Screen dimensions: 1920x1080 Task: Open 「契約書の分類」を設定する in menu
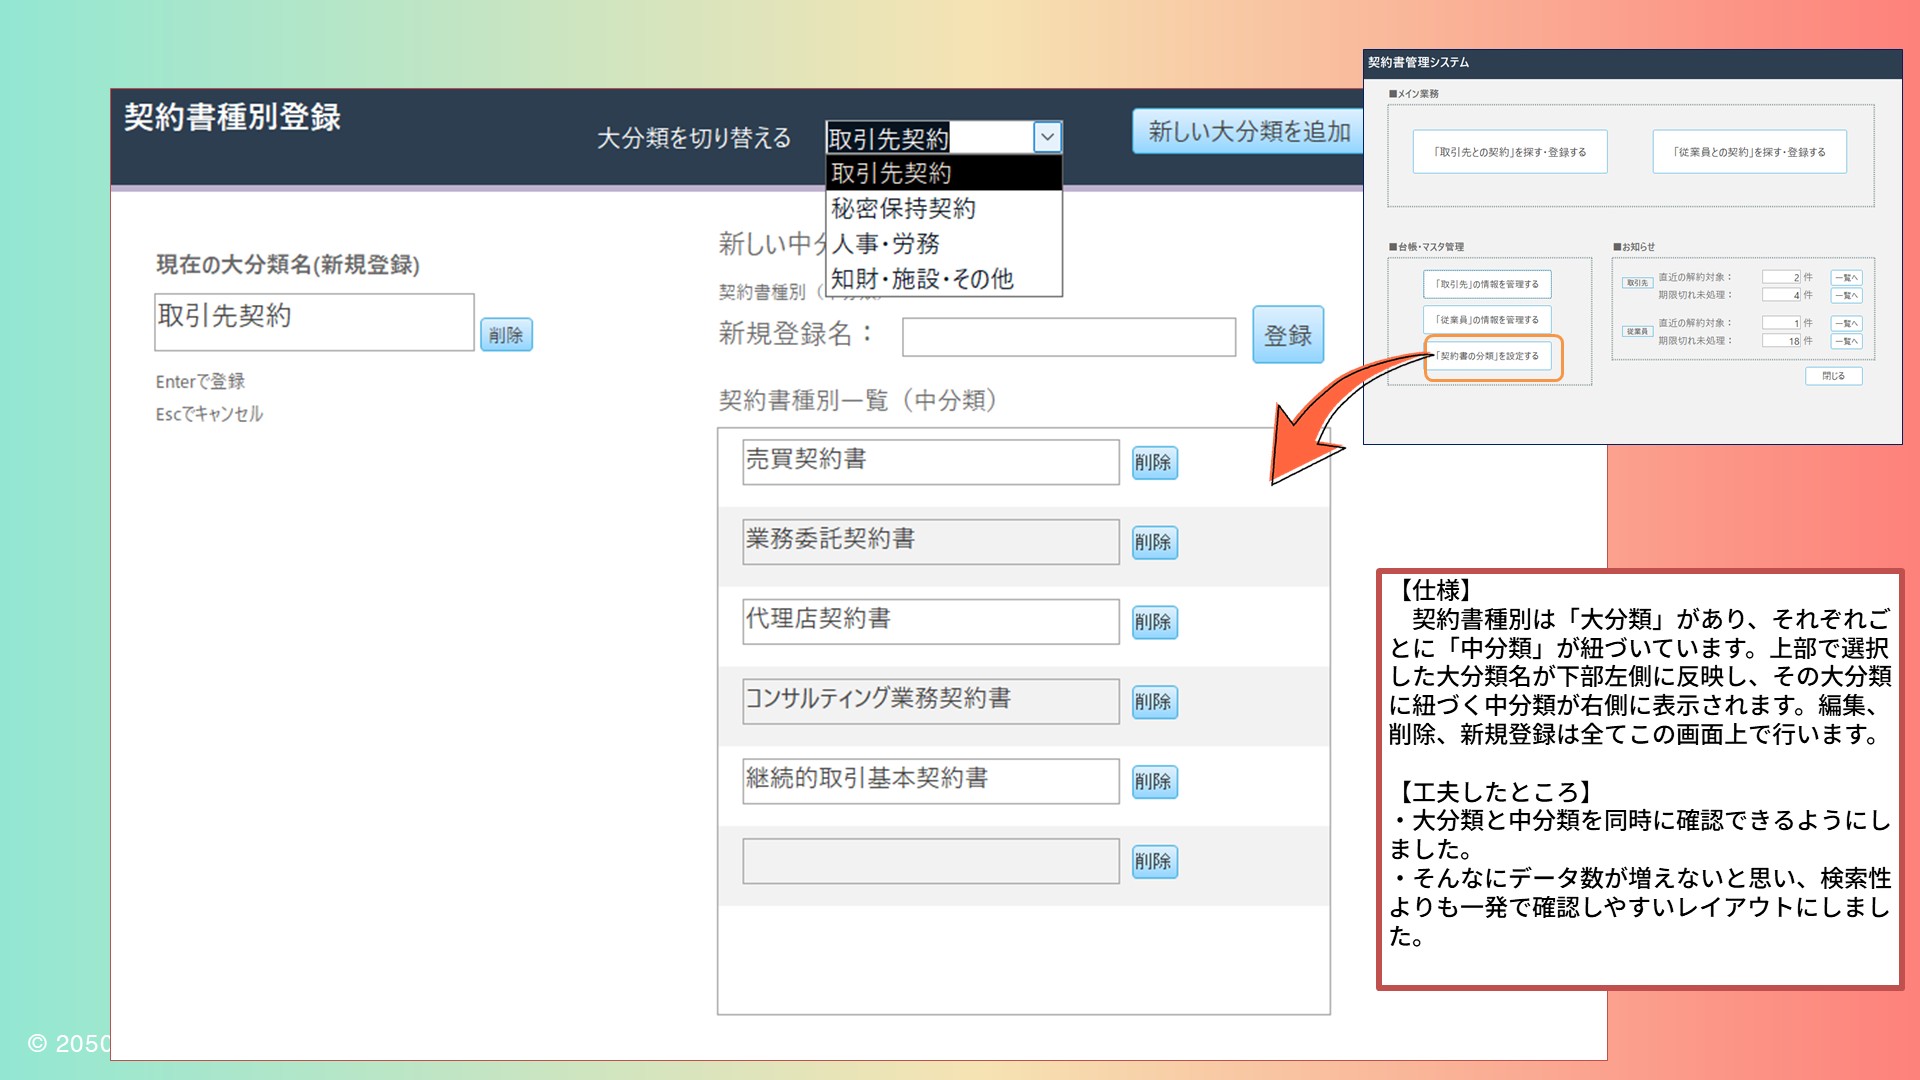[1488, 356]
